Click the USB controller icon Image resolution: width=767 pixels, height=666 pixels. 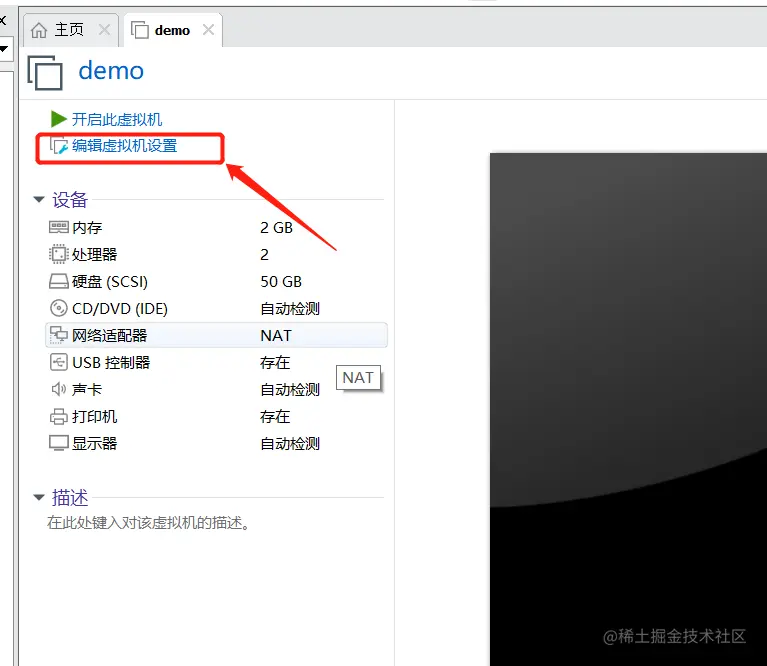59,362
